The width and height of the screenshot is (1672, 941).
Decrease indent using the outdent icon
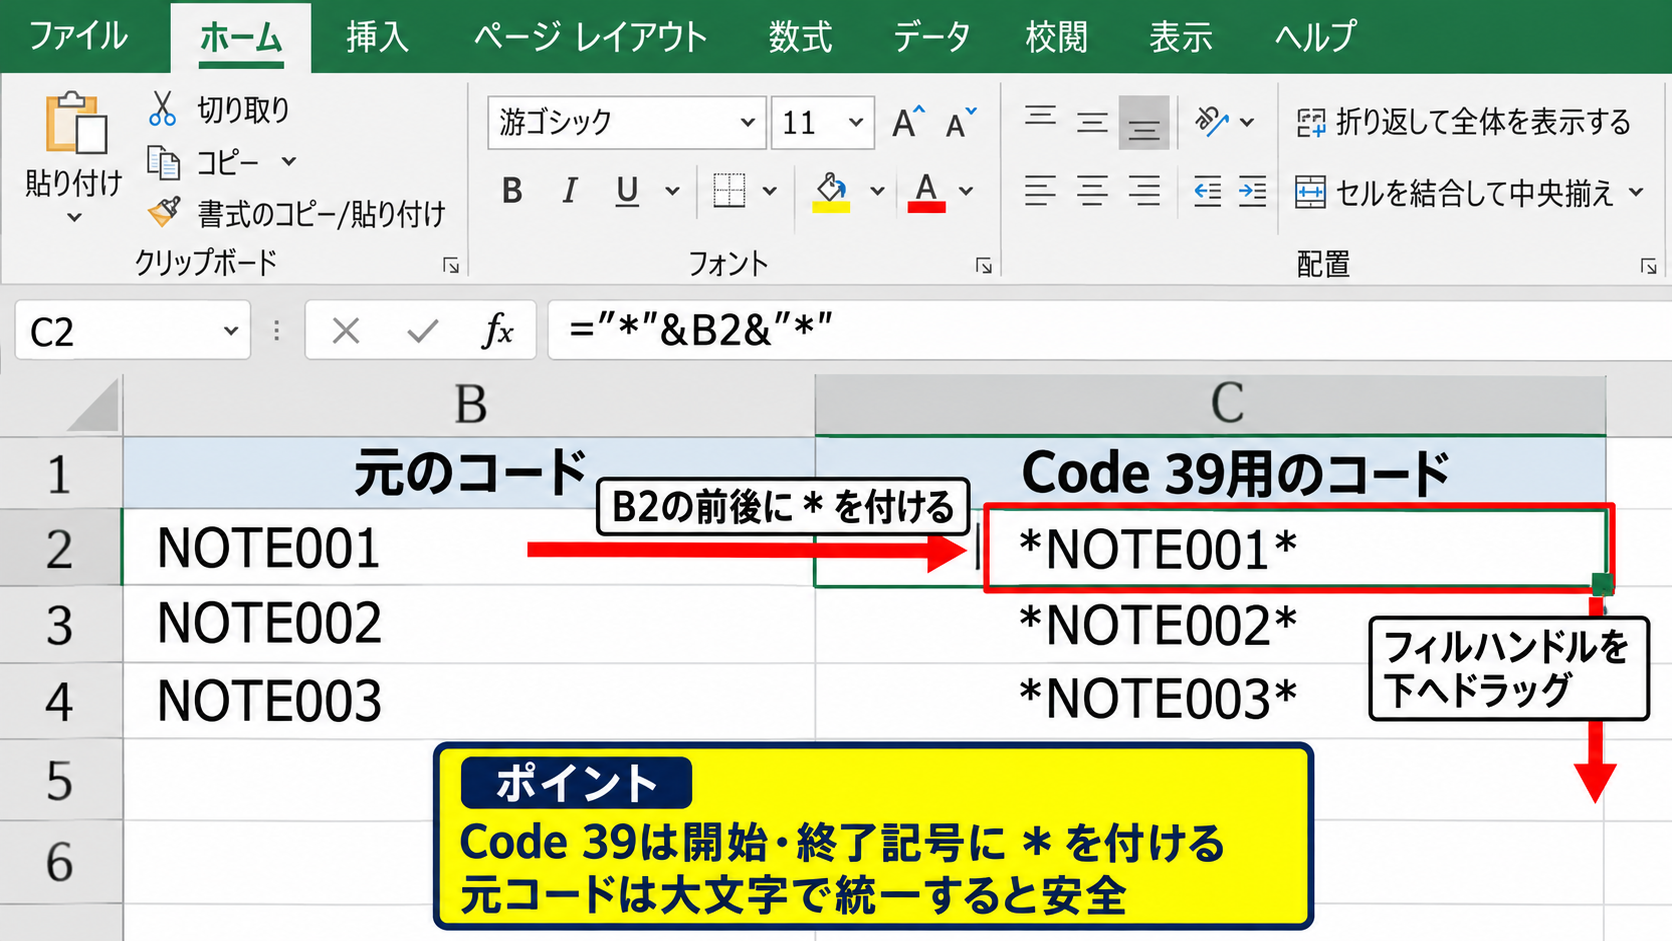point(1207,190)
